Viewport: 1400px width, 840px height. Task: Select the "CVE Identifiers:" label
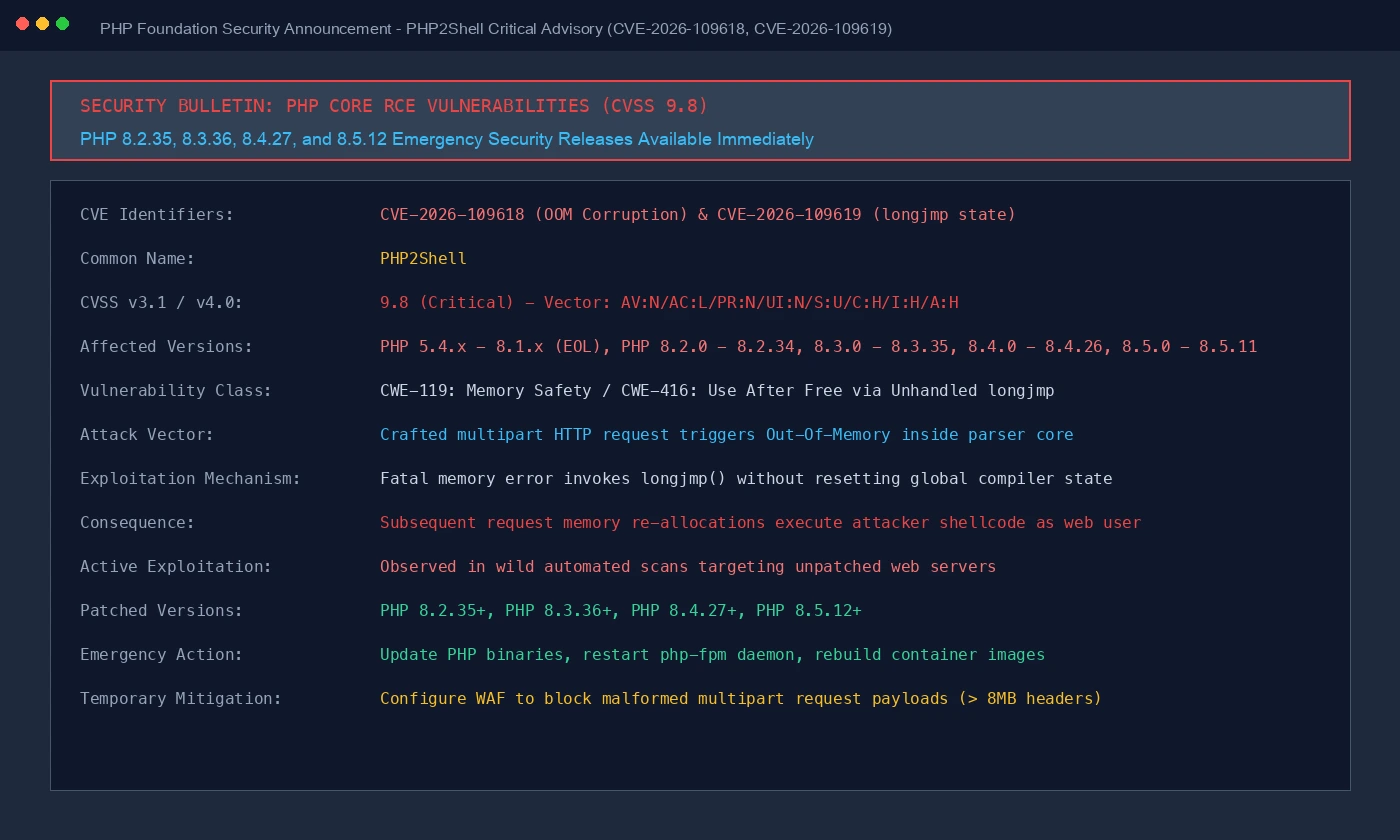point(157,214)
